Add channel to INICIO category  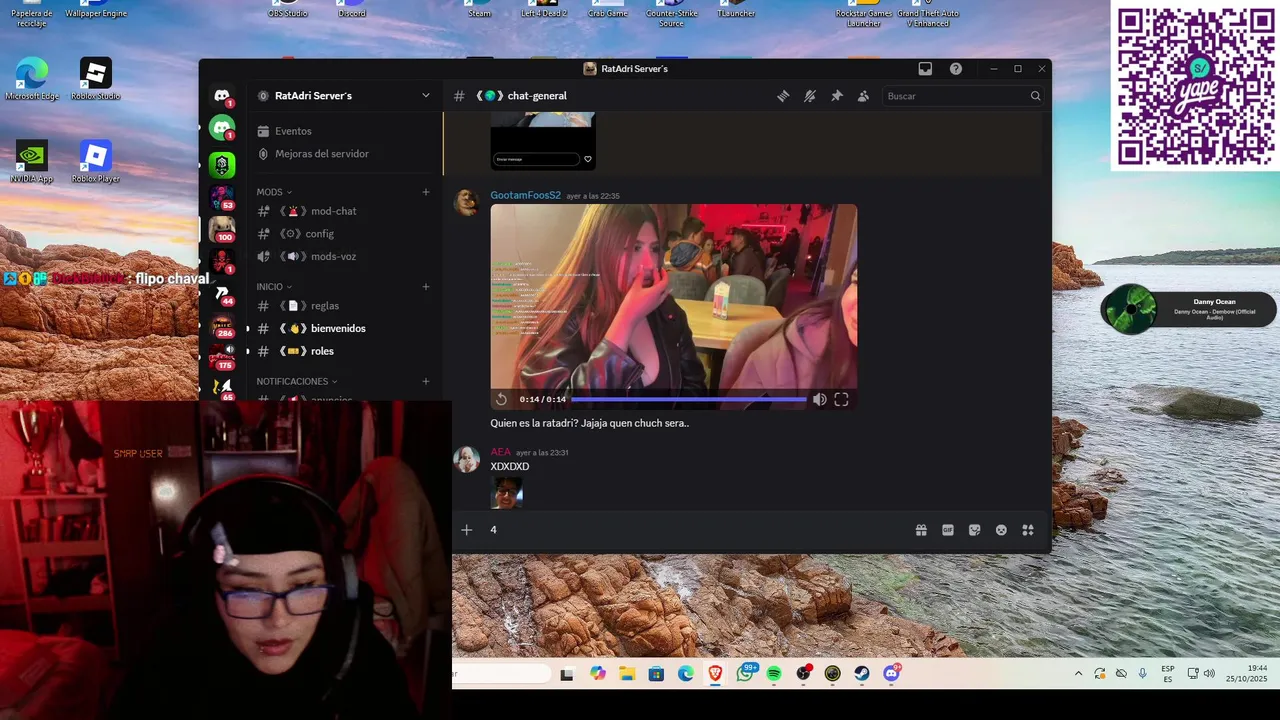426,287
